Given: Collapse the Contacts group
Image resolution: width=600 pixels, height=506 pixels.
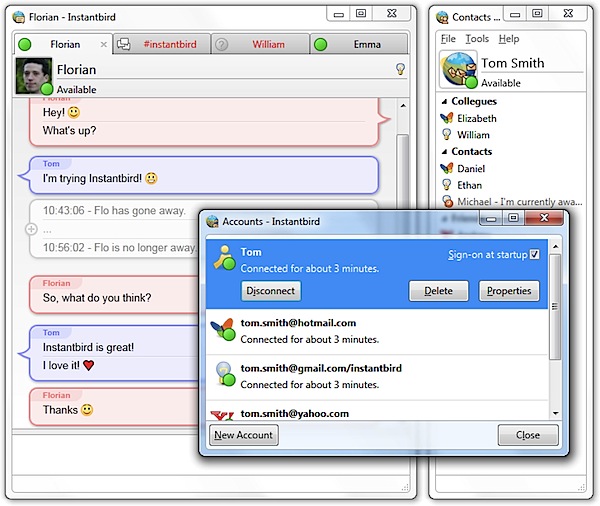Looking at the screenshot, I should pyautogui.click(x=444, y=152).
